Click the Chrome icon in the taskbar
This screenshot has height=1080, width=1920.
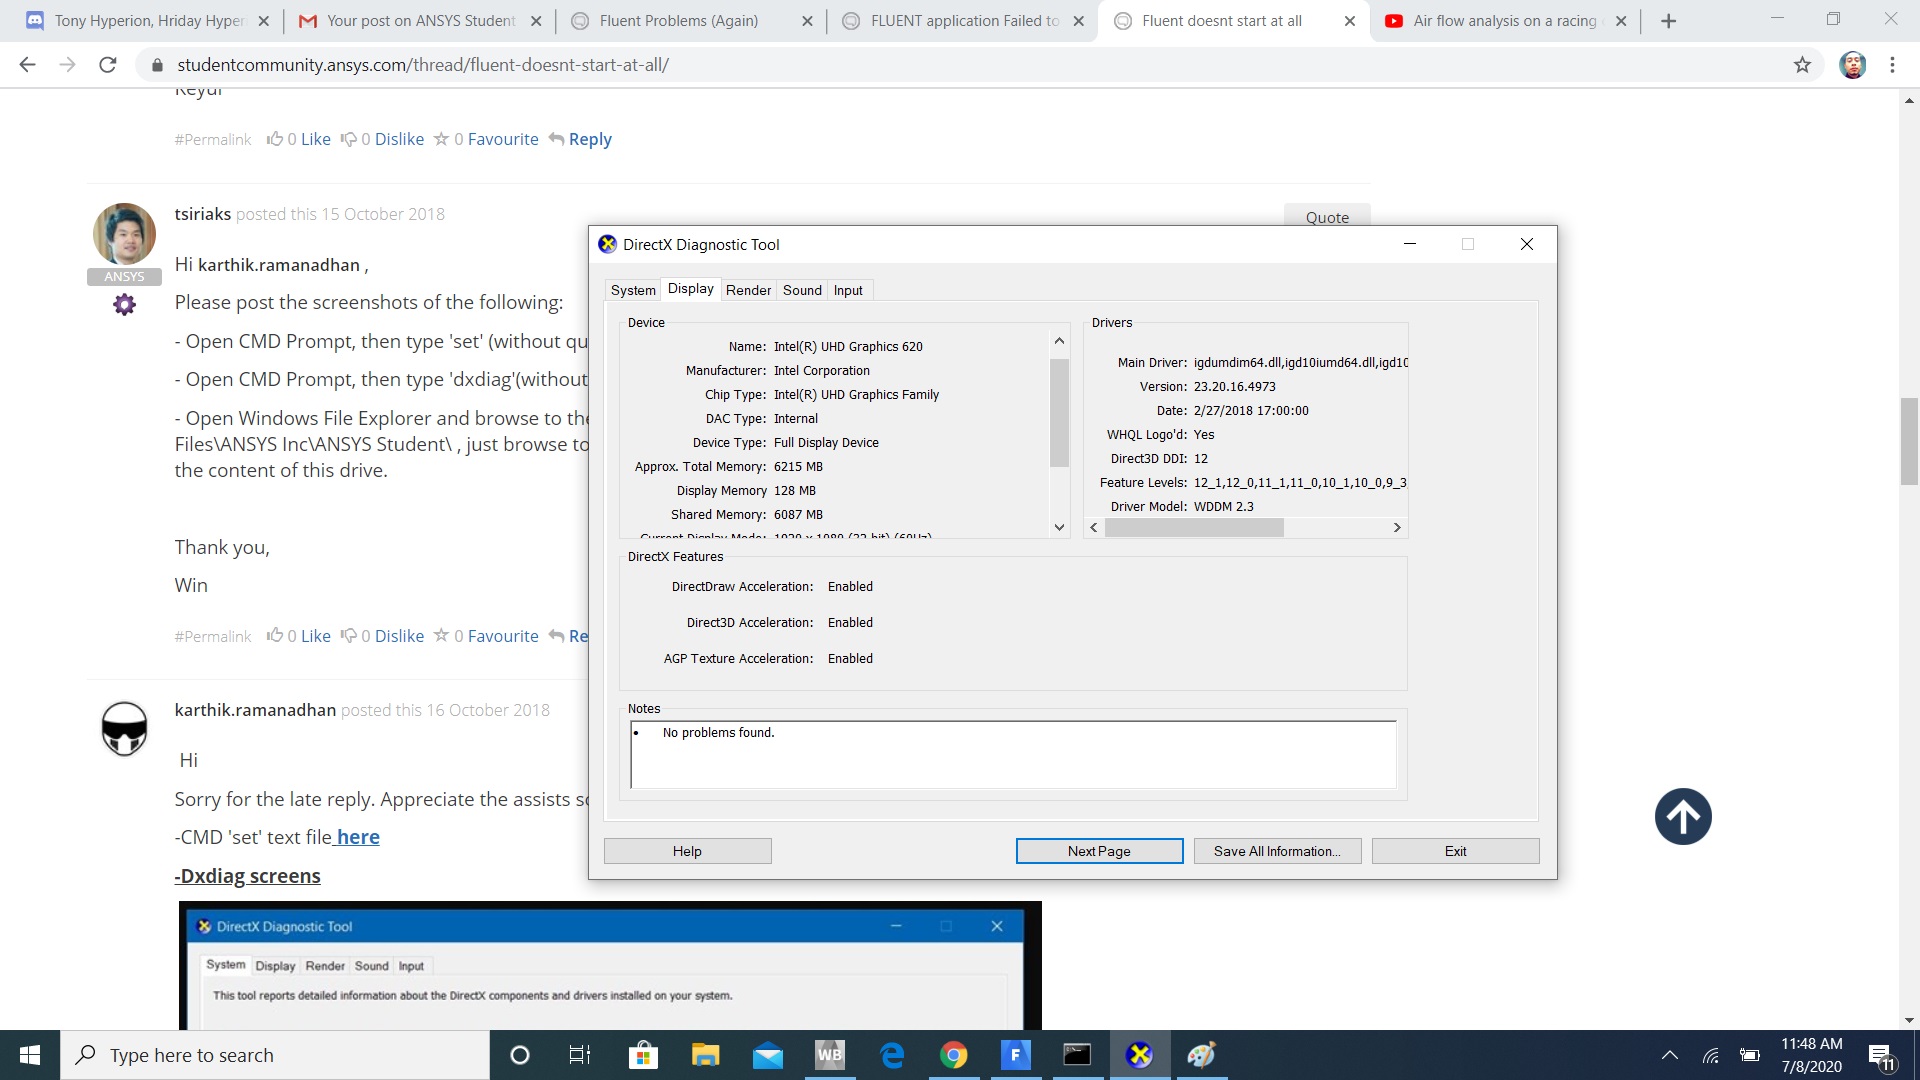click(x=953, y=1055)
